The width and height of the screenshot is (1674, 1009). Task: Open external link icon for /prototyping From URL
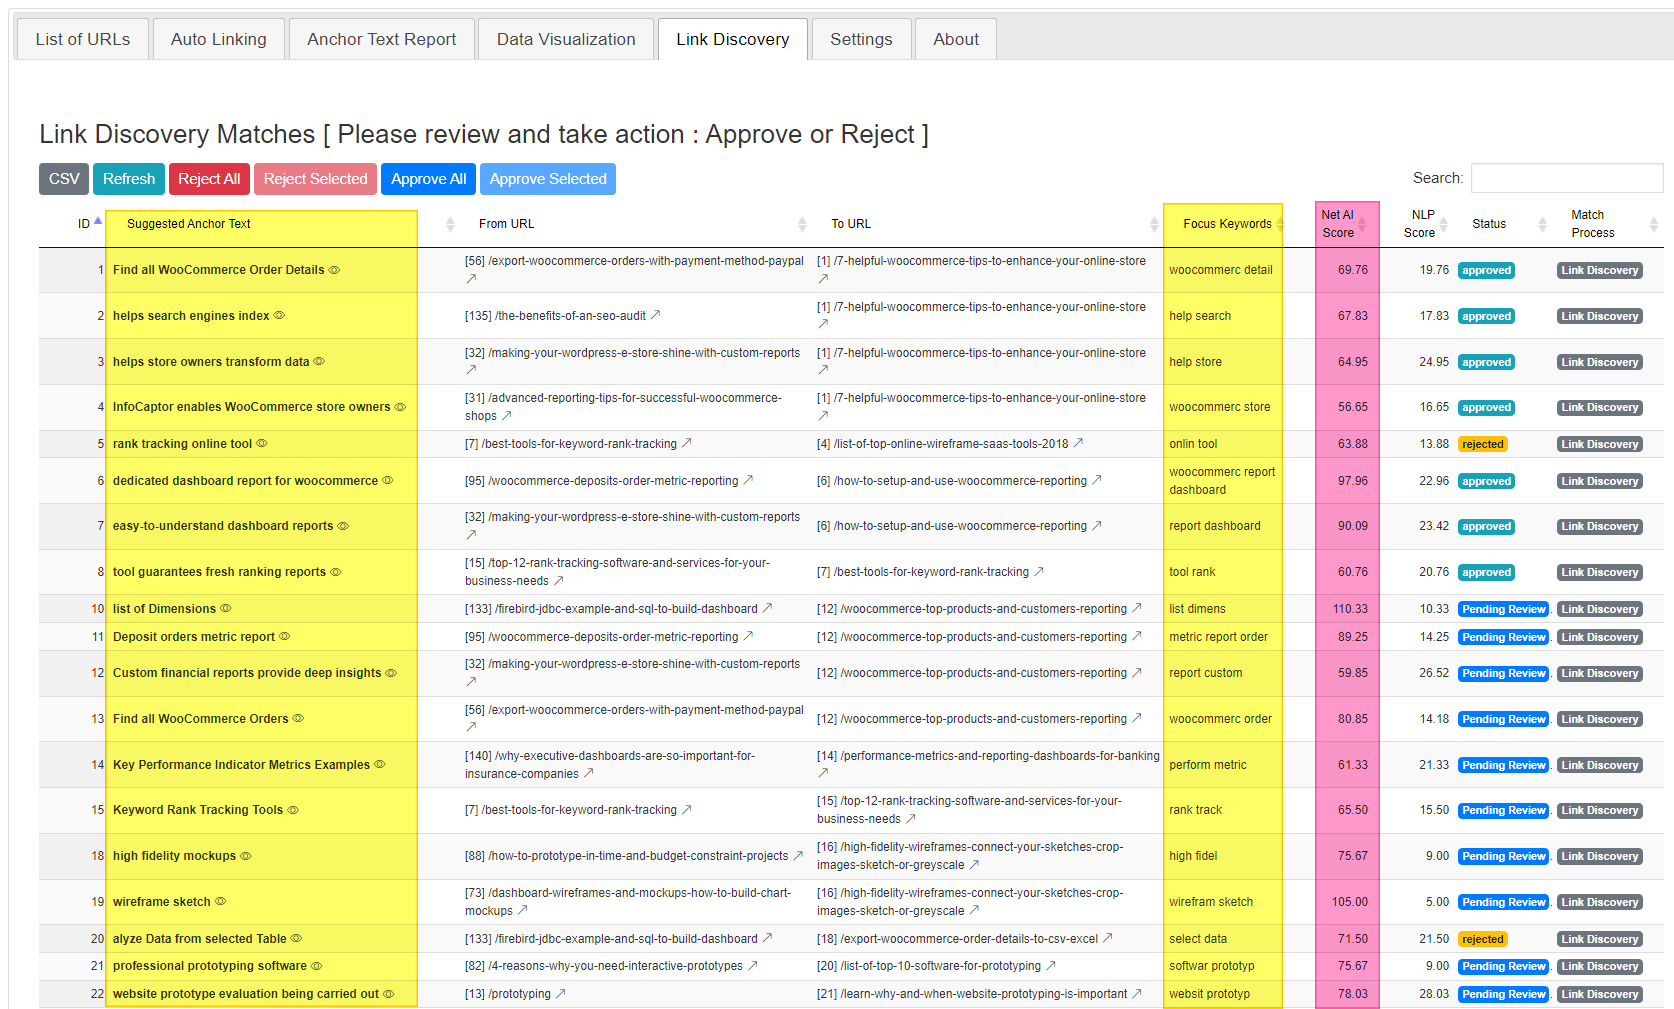click(x=561, y=993)
